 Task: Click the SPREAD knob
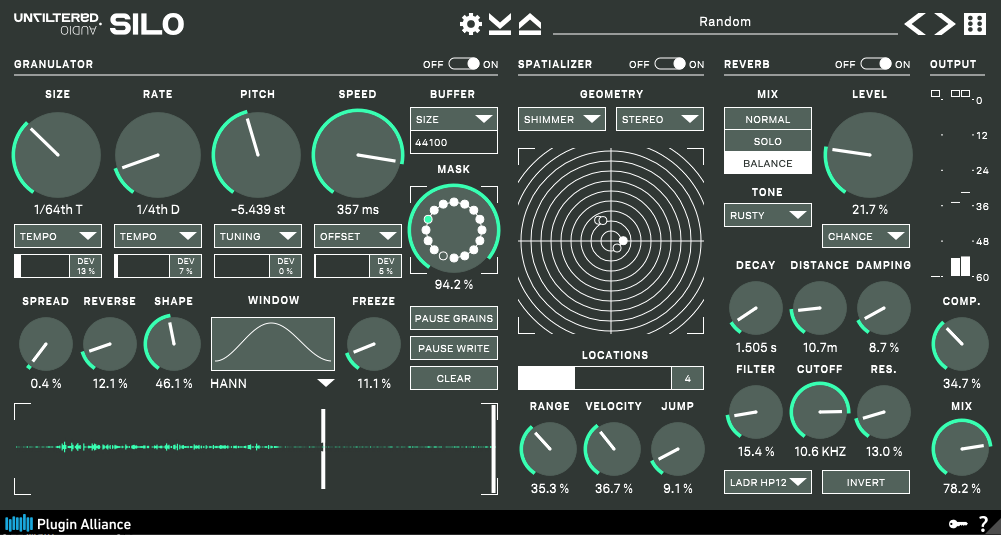(x=45, y=343)
